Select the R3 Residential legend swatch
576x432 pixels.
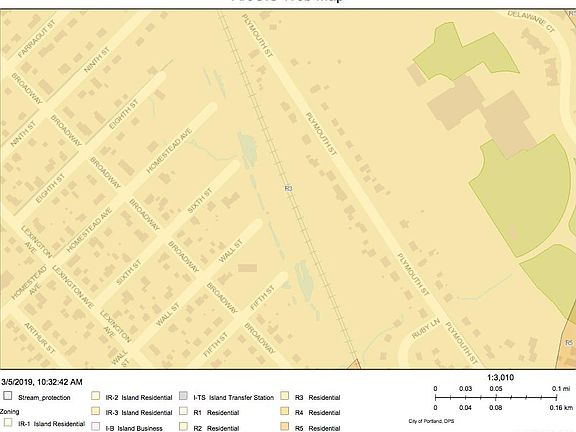284,396
